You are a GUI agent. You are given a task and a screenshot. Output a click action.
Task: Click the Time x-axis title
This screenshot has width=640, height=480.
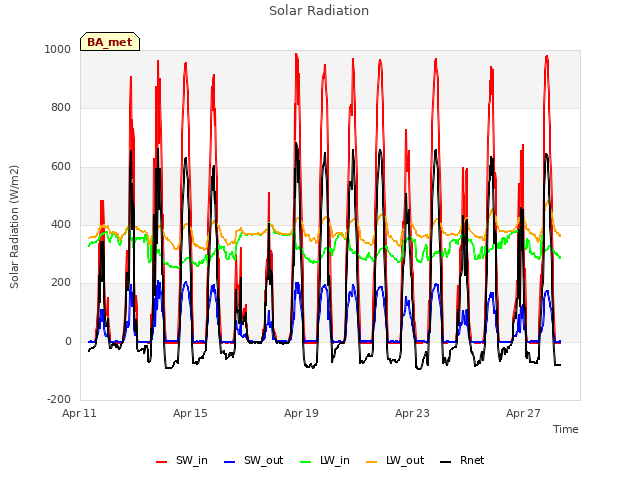click(565, 429)
